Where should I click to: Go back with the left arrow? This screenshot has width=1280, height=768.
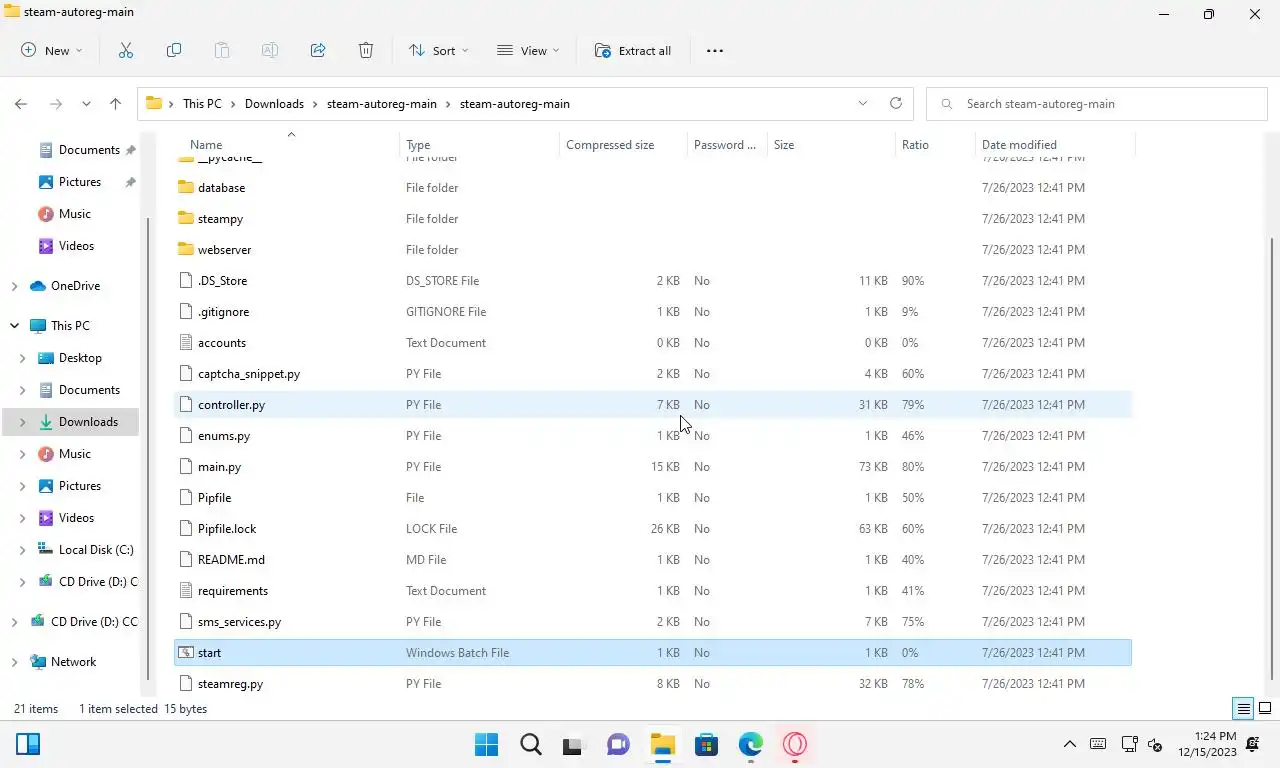[x=21, y=104]
